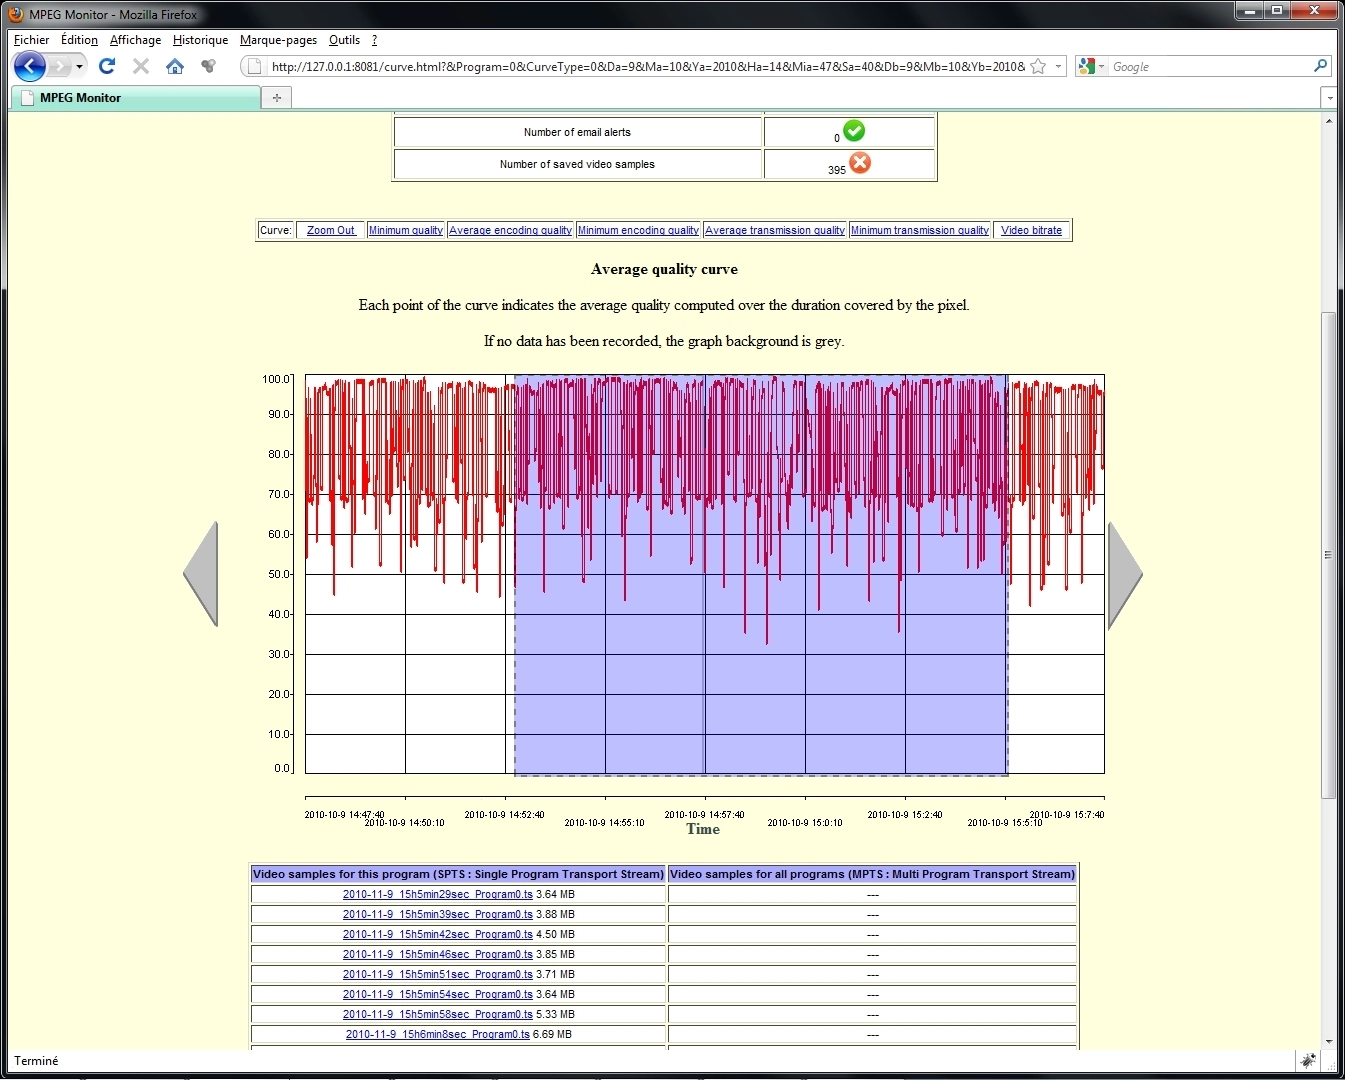Open a new tab with the plus button

tap(276, 97)
